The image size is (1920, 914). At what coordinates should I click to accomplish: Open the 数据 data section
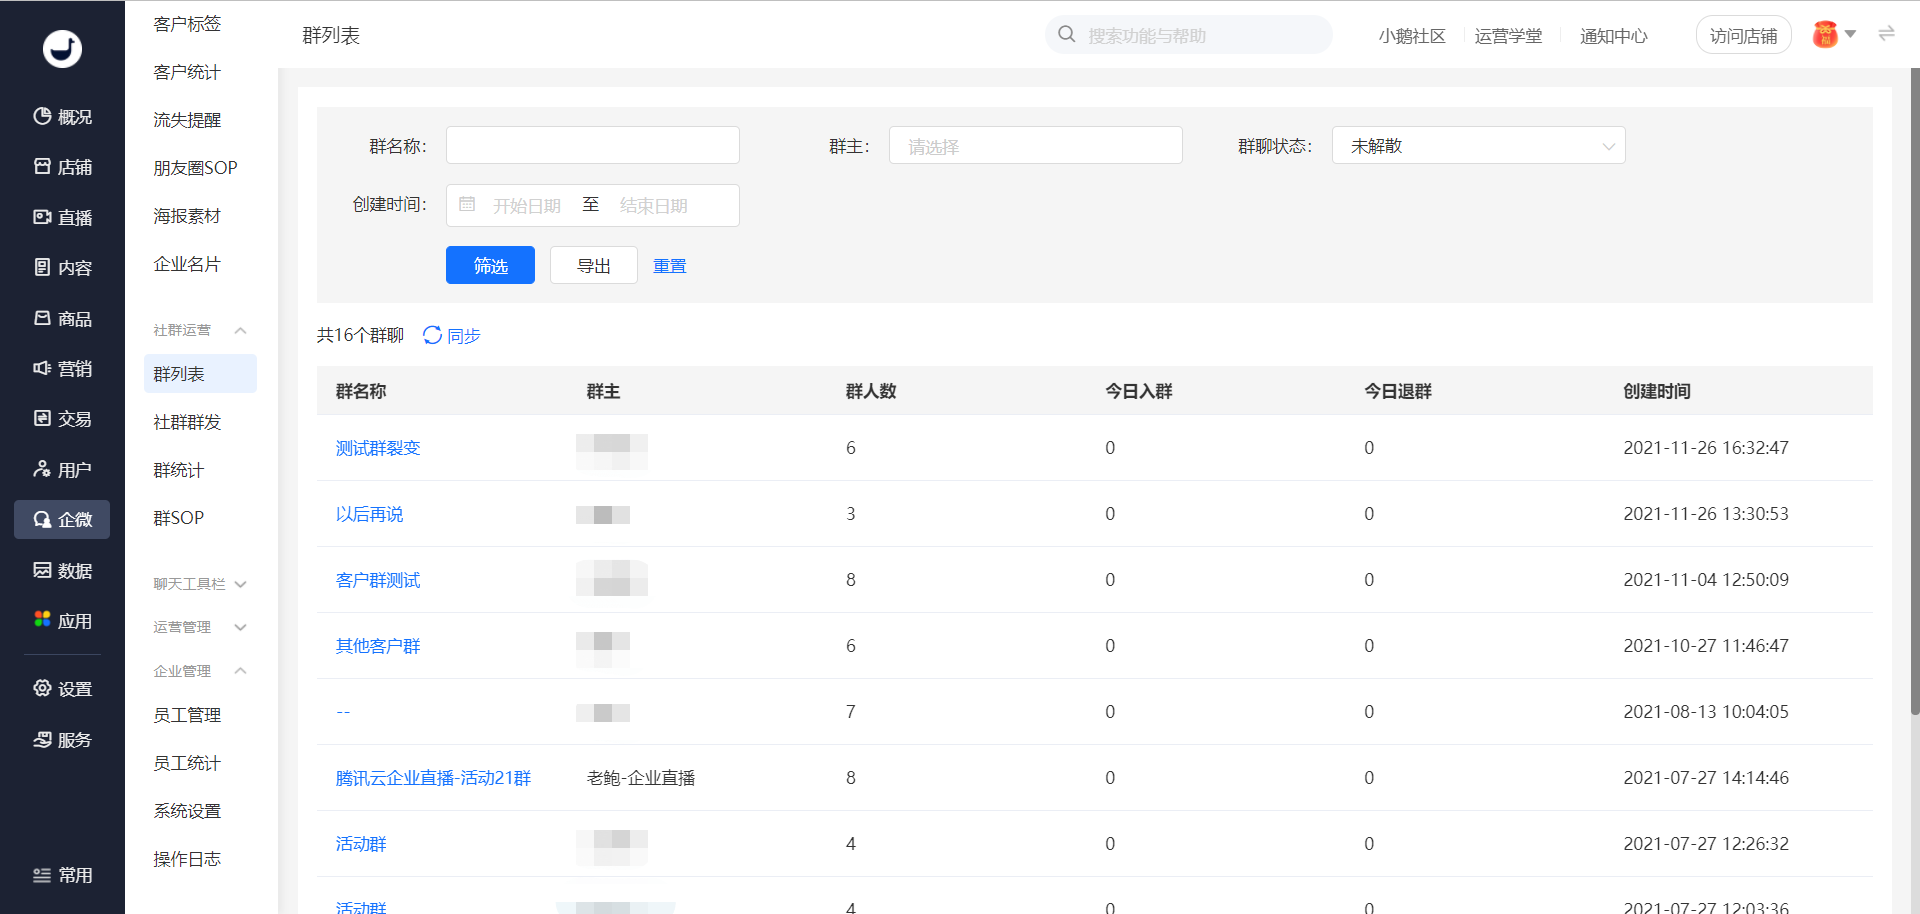(x=62, y=570)
